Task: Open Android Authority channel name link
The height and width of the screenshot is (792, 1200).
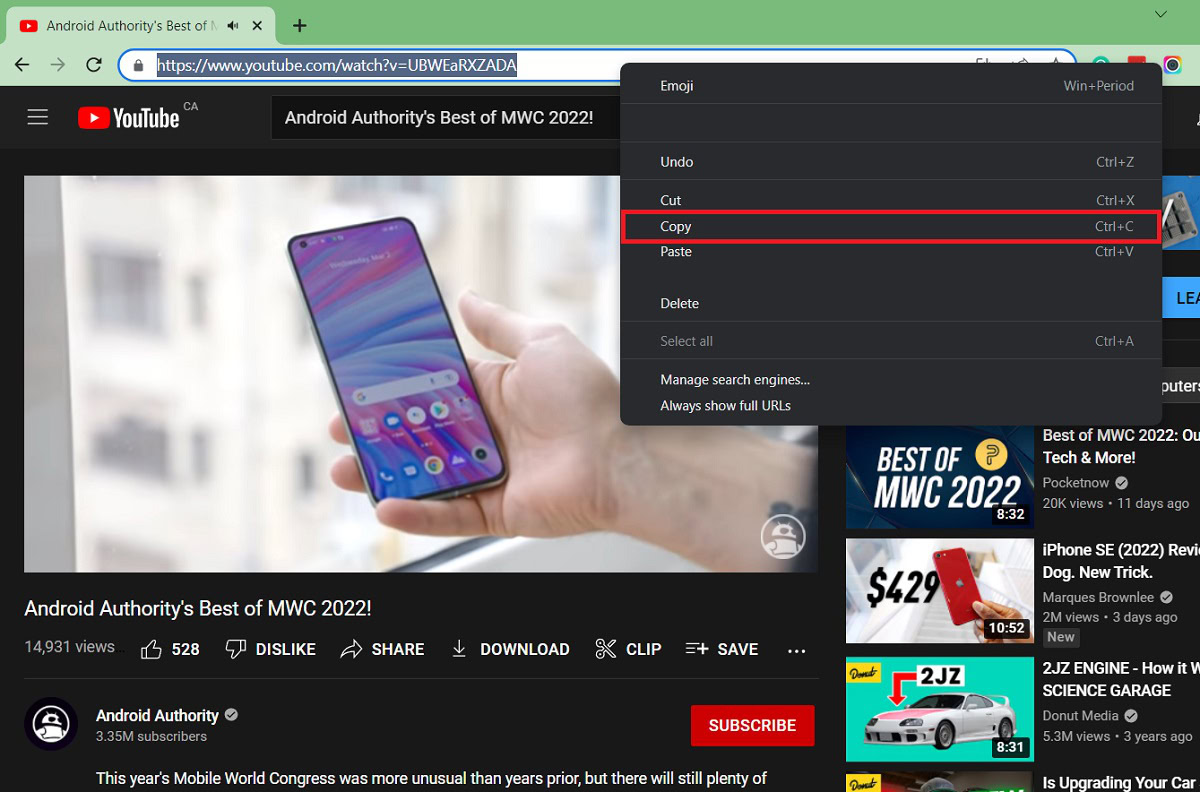Action: (157, 716)
